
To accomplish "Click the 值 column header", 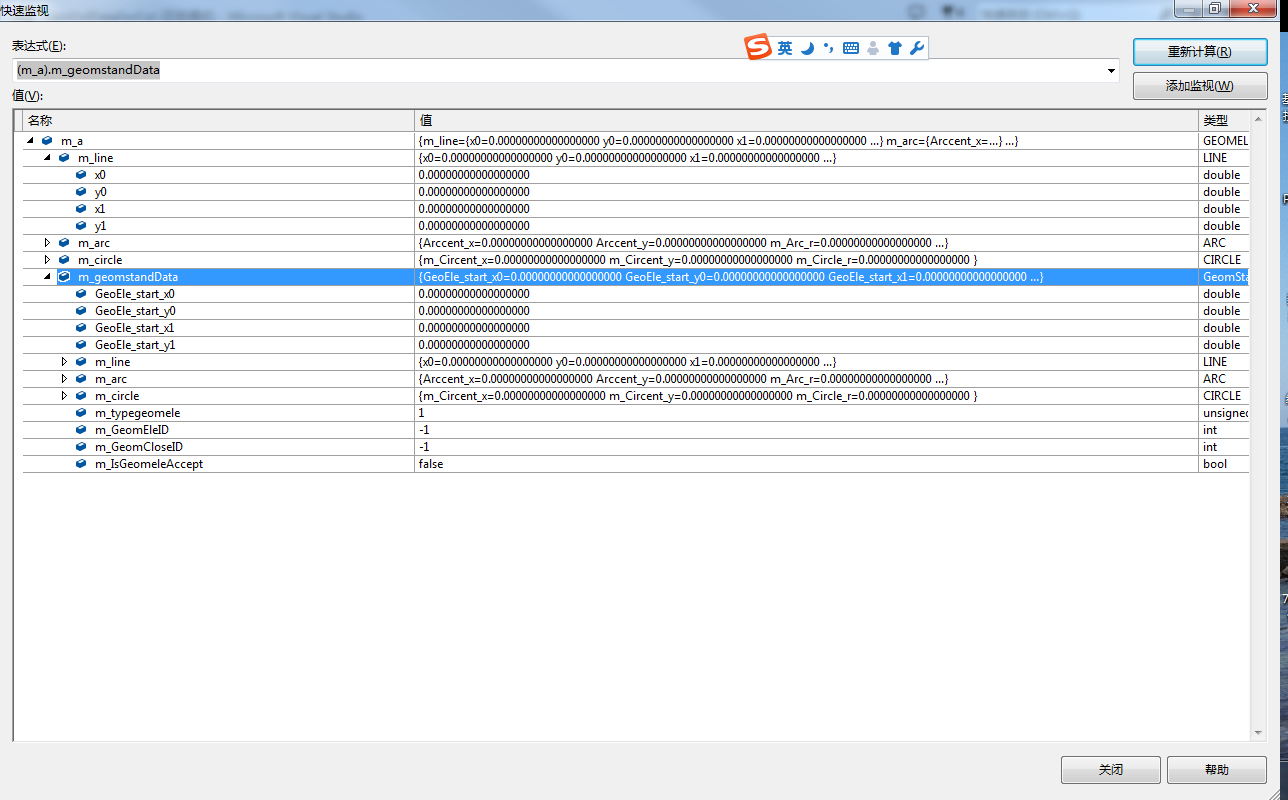I will [x=806, y=120].
